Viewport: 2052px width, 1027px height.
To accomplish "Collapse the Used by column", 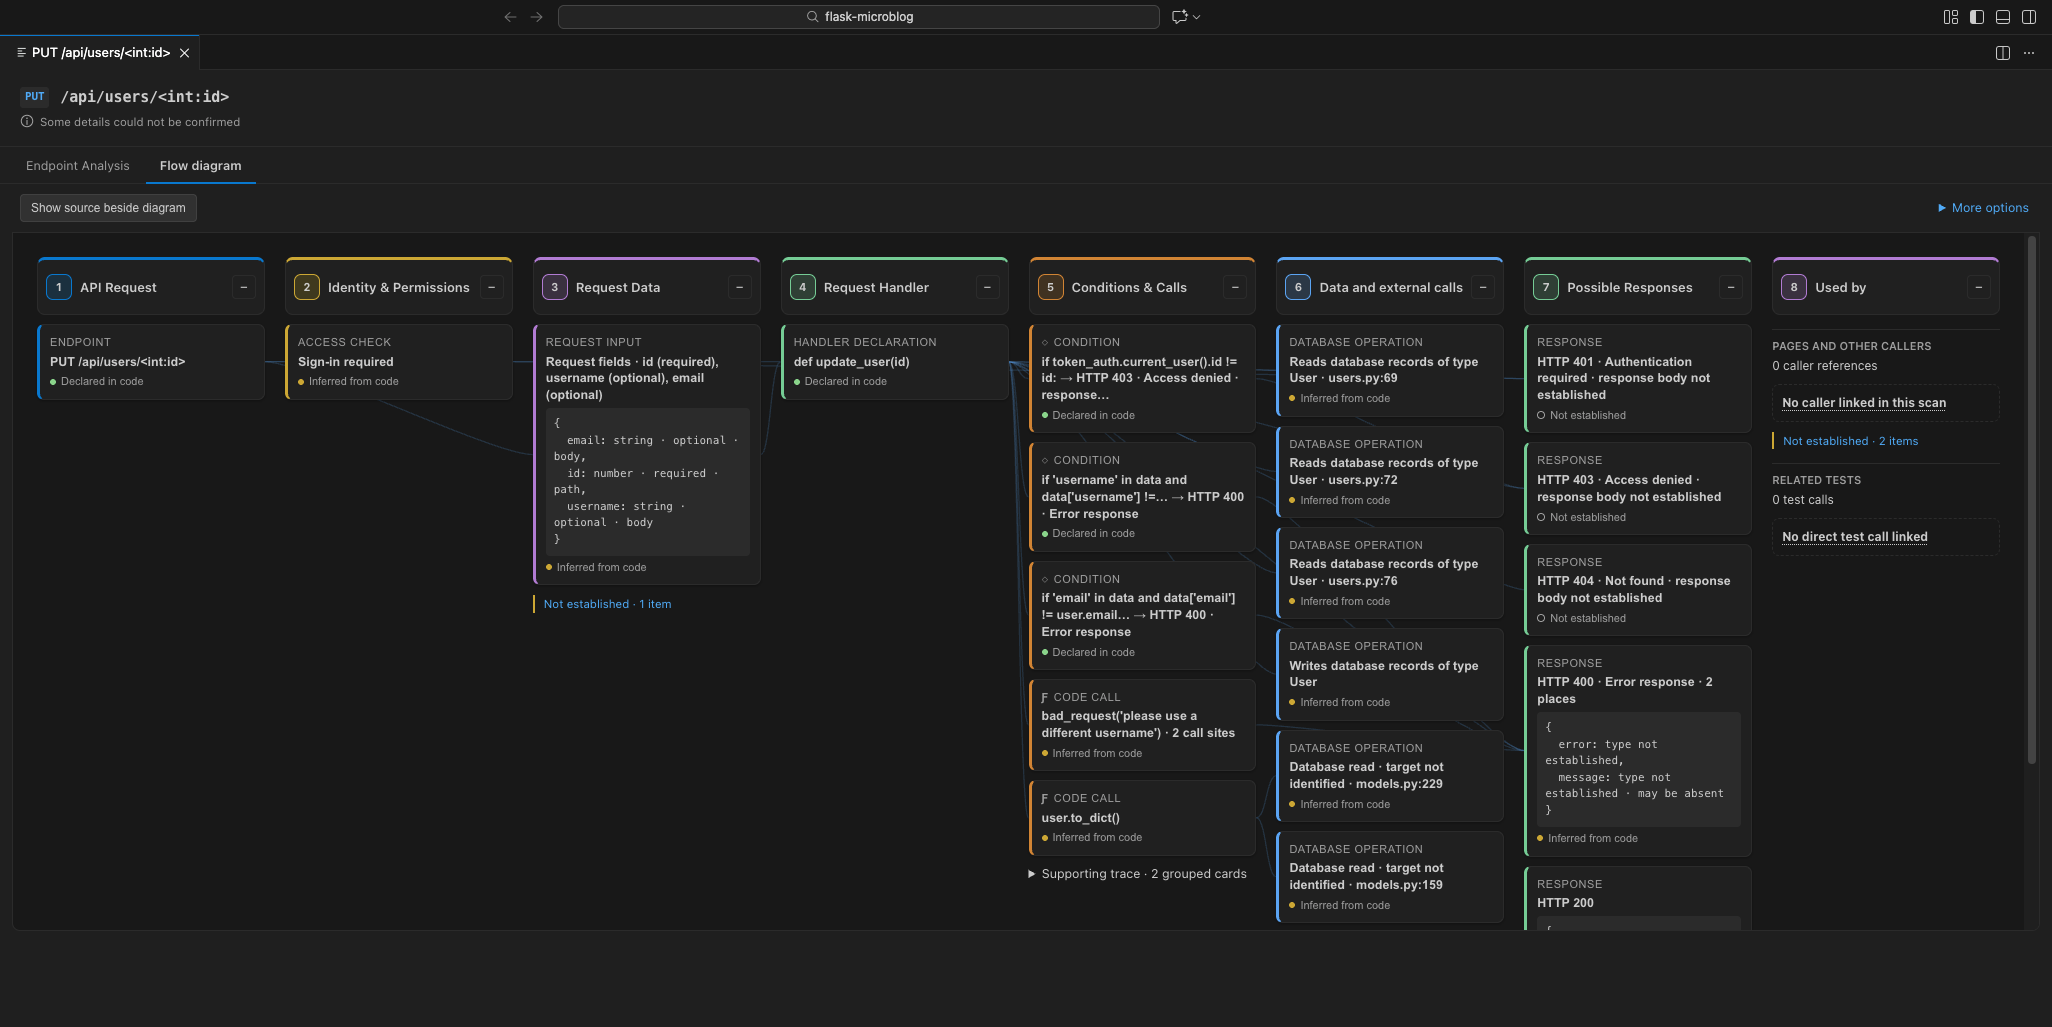I will click(1979, 287).
